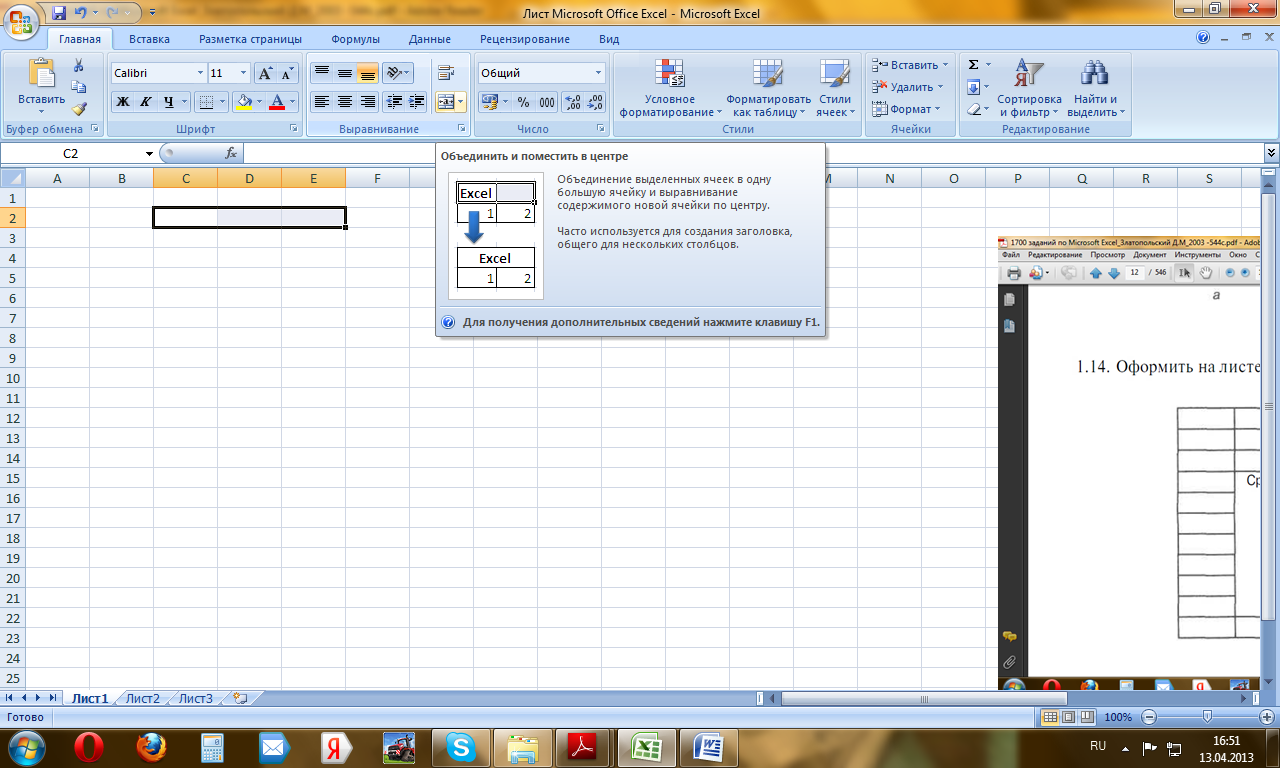This screenshot has height=768, width=1280.
Task: Click the percent style icon
Action: [x=523, y=102]
